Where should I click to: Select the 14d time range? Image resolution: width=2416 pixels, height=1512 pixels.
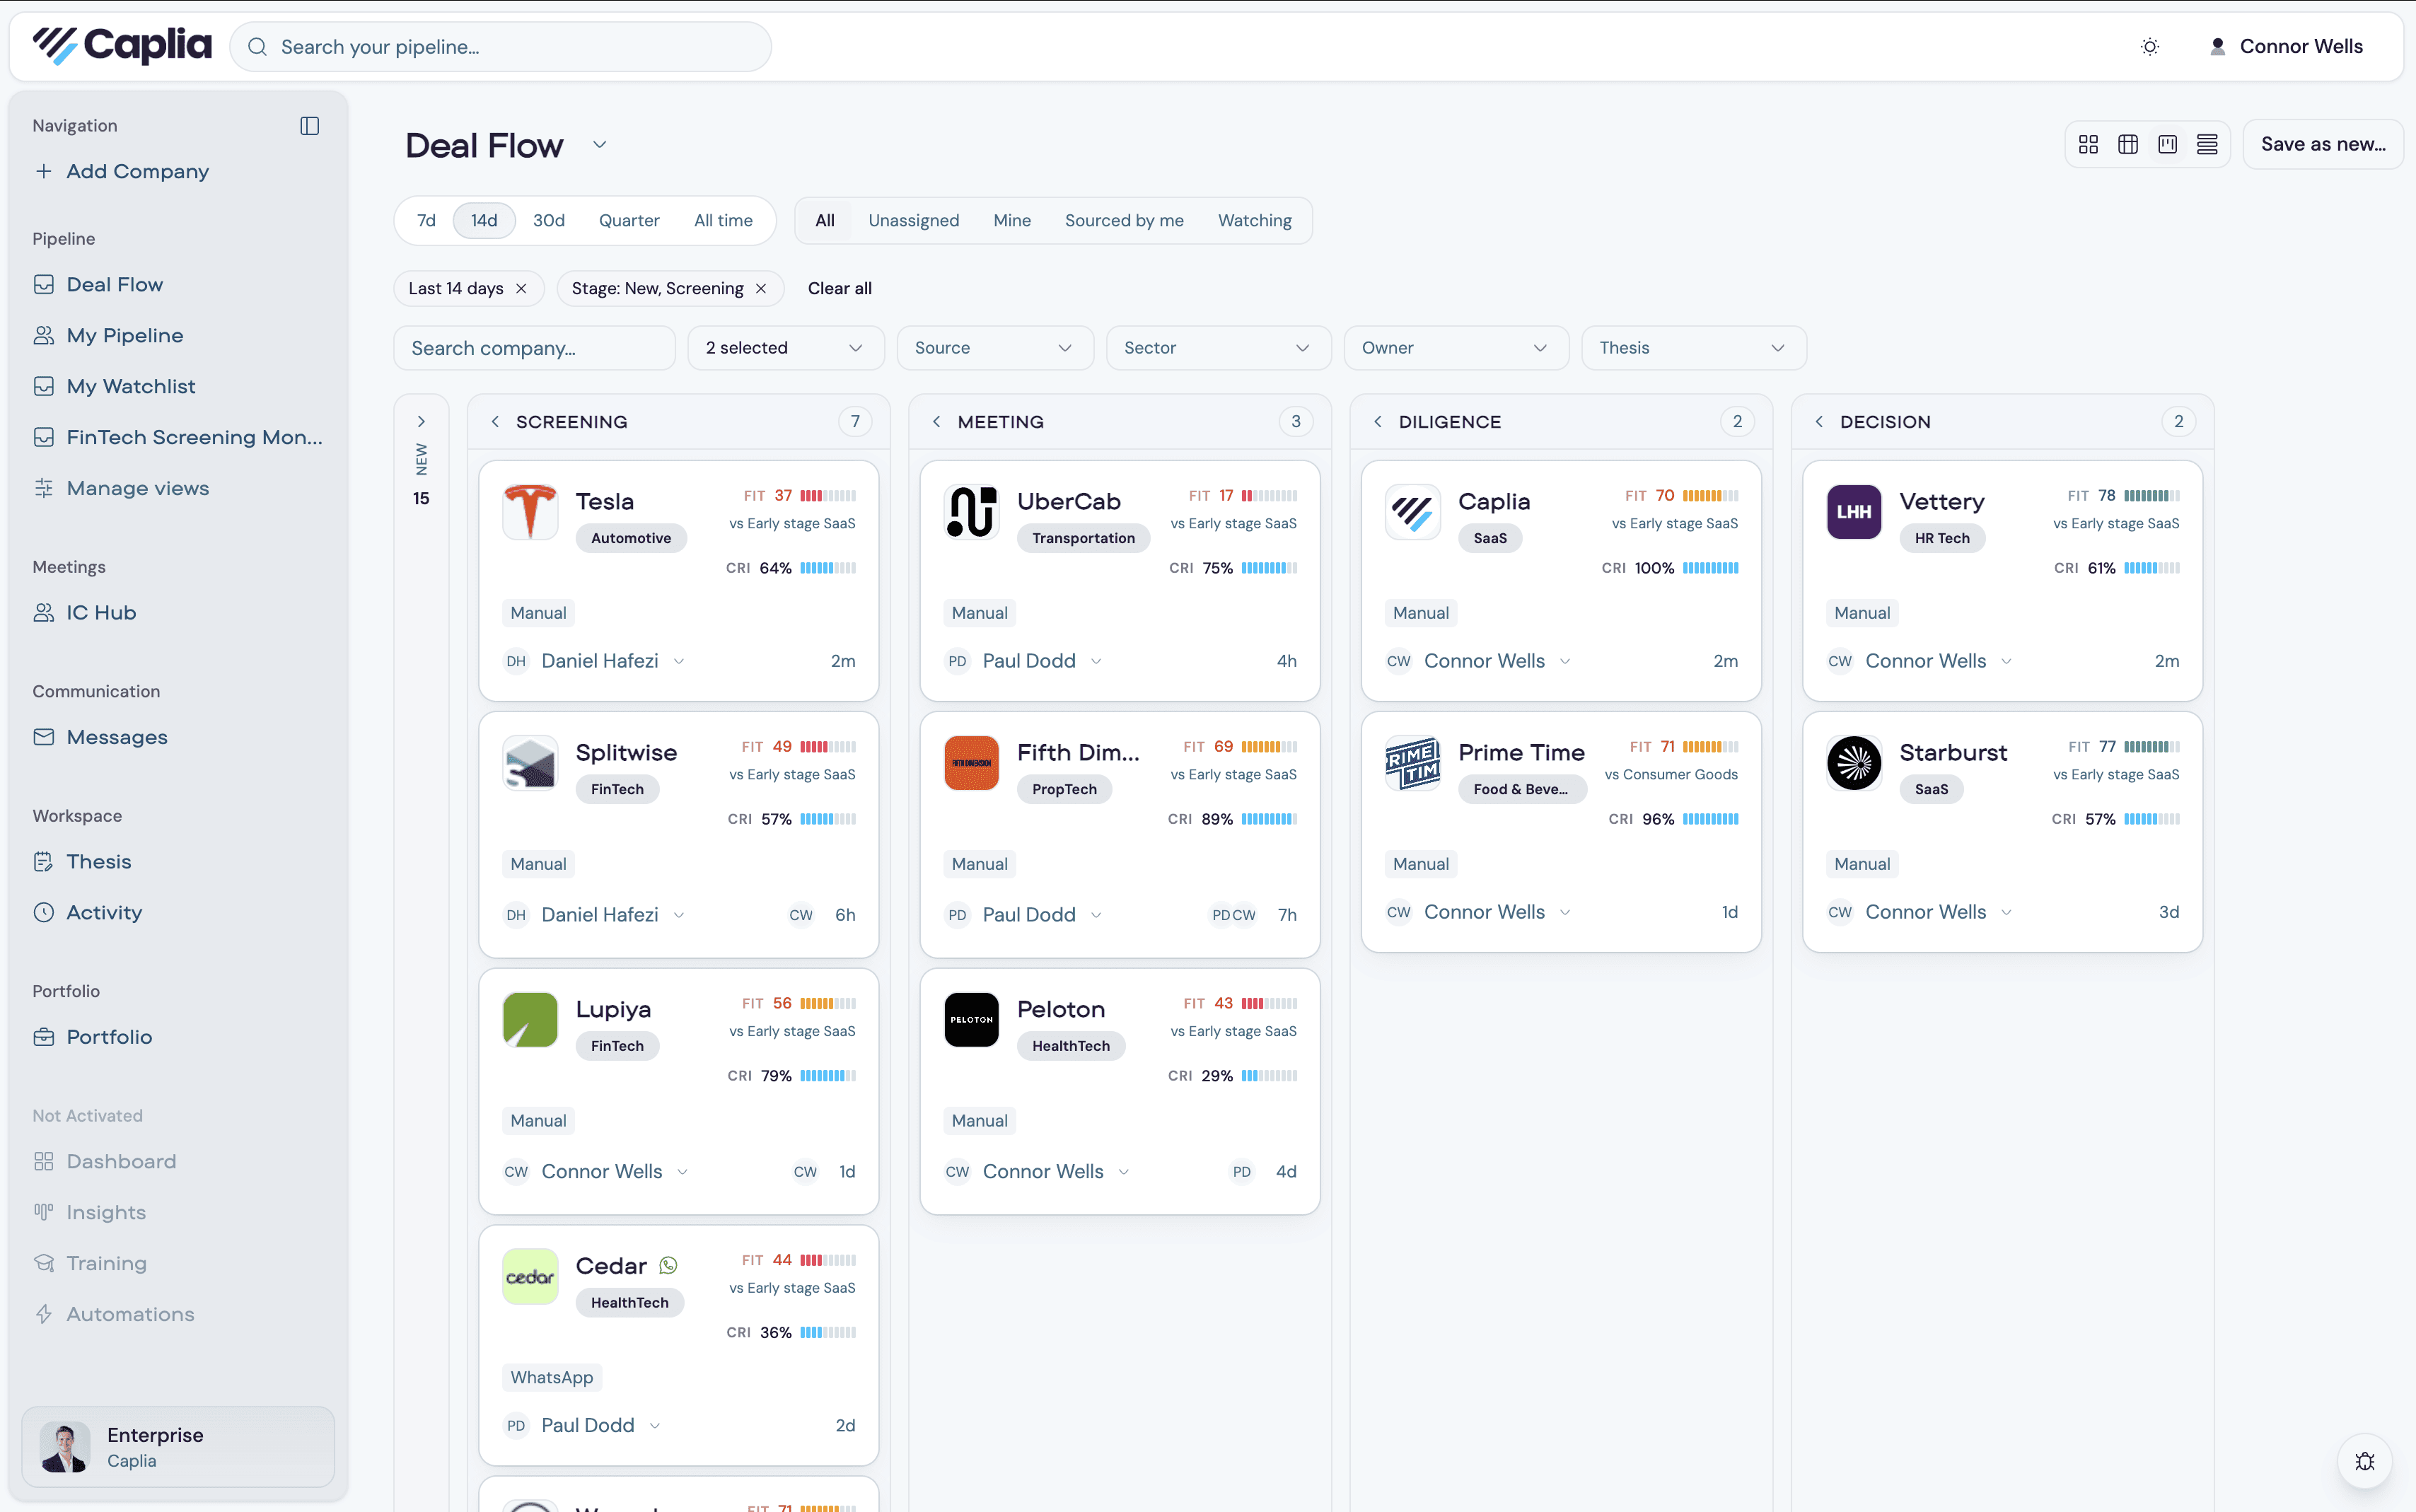click(x=484, y=221)
